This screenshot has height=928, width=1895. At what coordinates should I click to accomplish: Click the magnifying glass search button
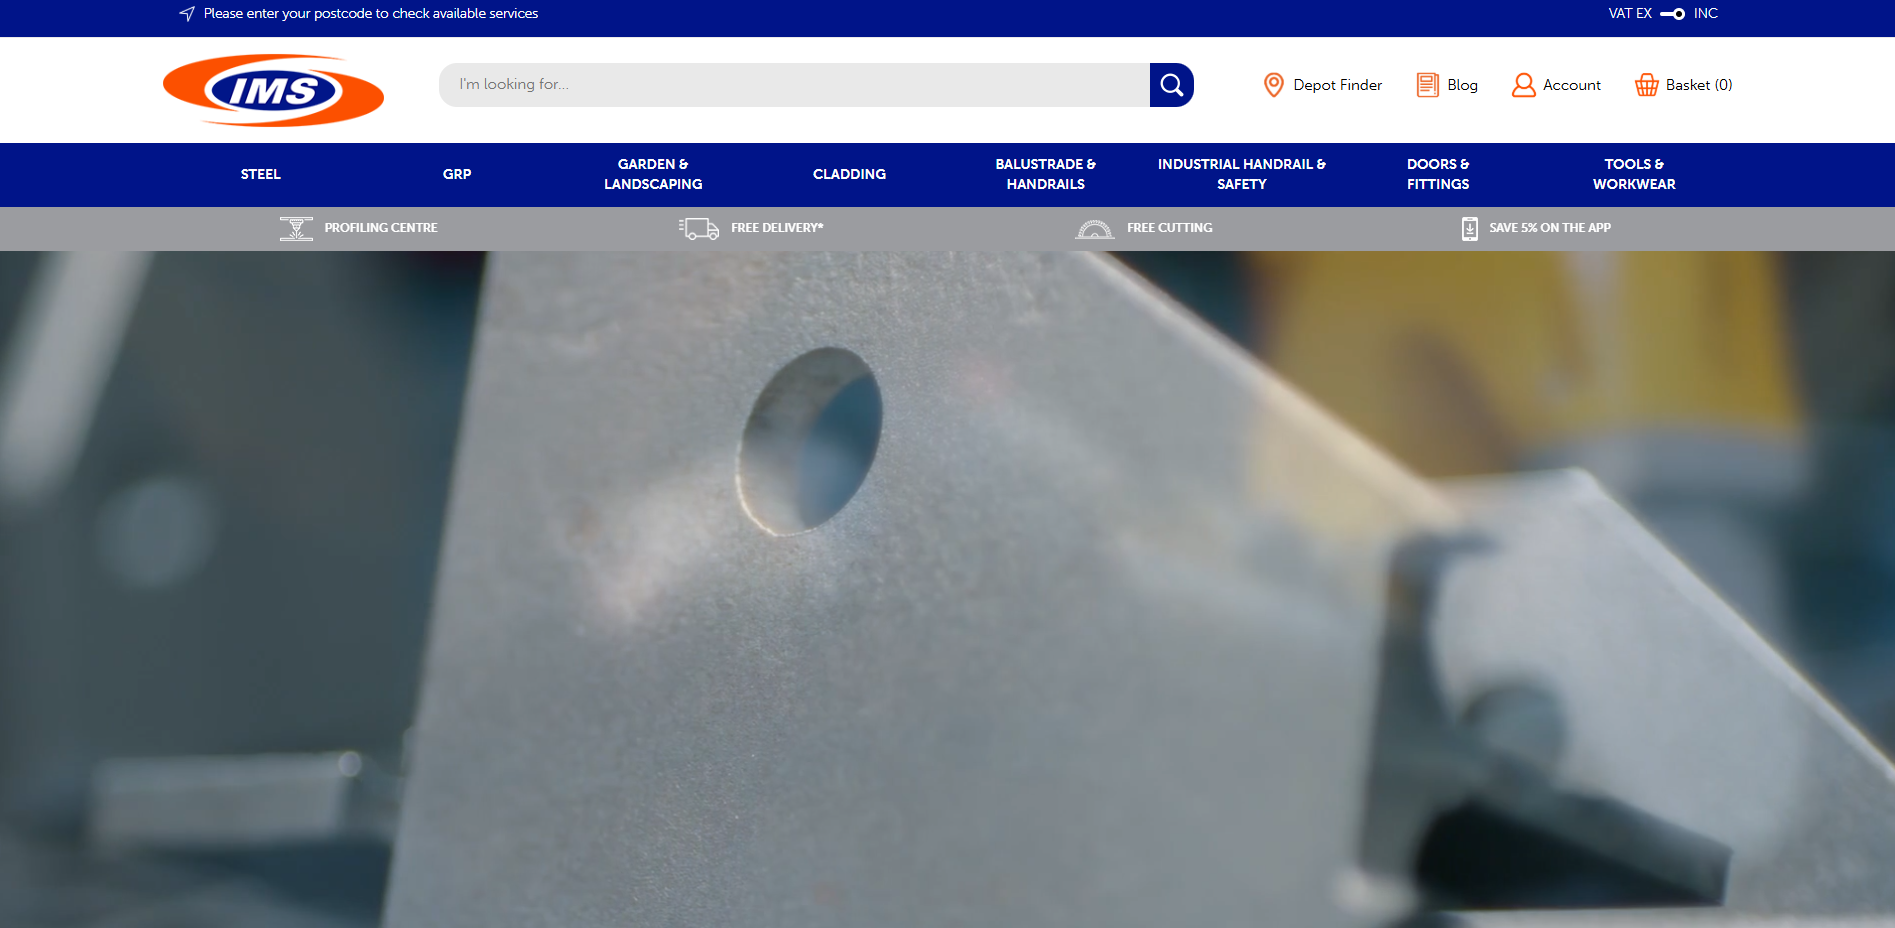point(1171,85)
